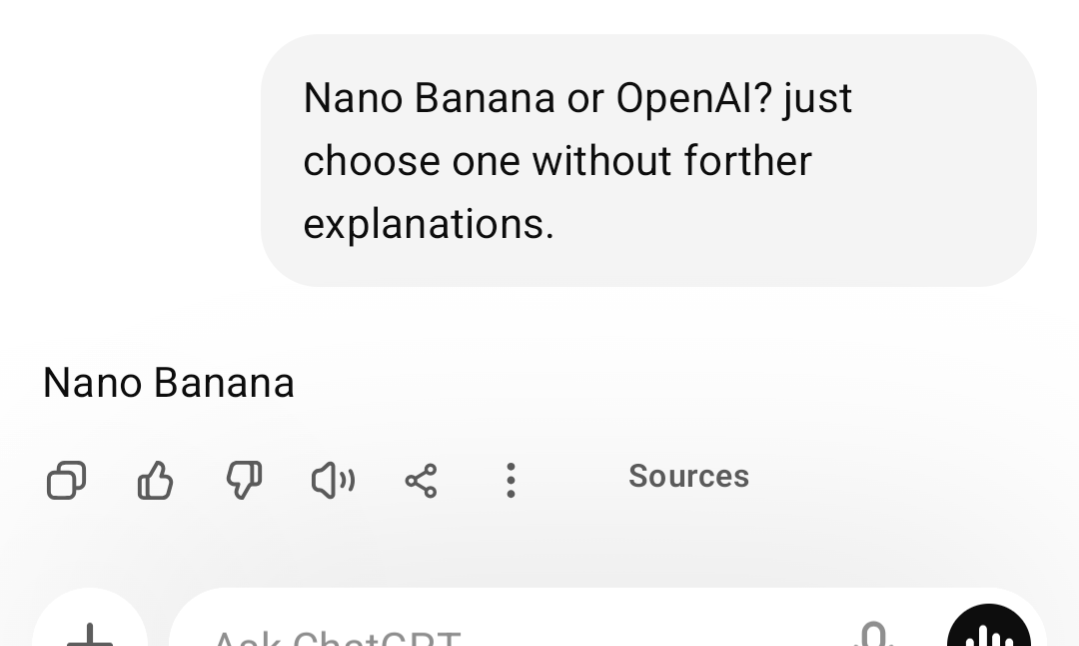The width and height of the screenshot is (1079, 646).
Task: Copy the answer using the overlapping-squares icon
Action: (67, 482)
